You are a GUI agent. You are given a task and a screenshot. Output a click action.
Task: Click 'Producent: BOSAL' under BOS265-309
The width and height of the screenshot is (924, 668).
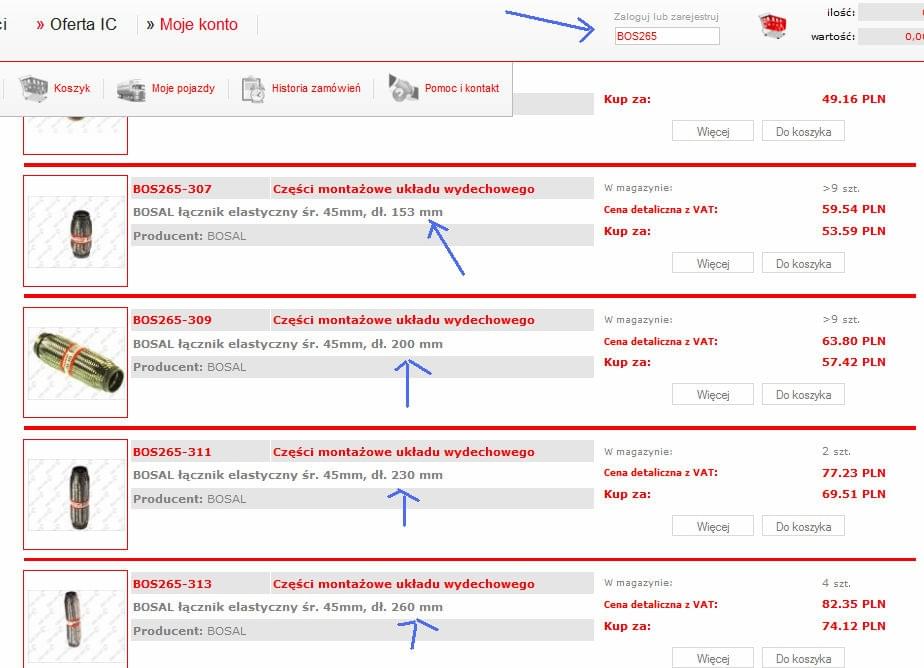click(190, 367)
